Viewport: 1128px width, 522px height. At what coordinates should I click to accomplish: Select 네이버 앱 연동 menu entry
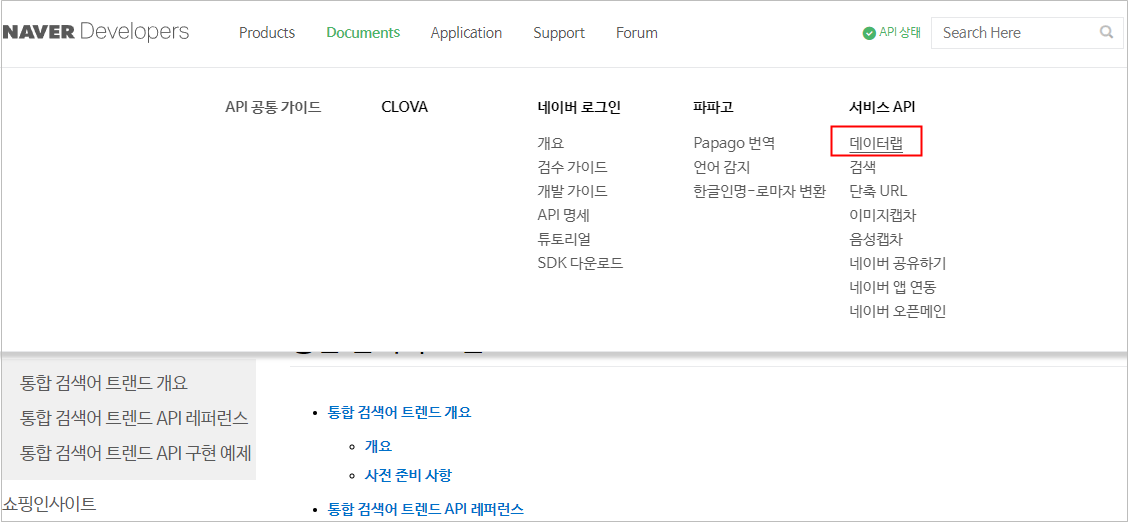click(x=893, y=287)
